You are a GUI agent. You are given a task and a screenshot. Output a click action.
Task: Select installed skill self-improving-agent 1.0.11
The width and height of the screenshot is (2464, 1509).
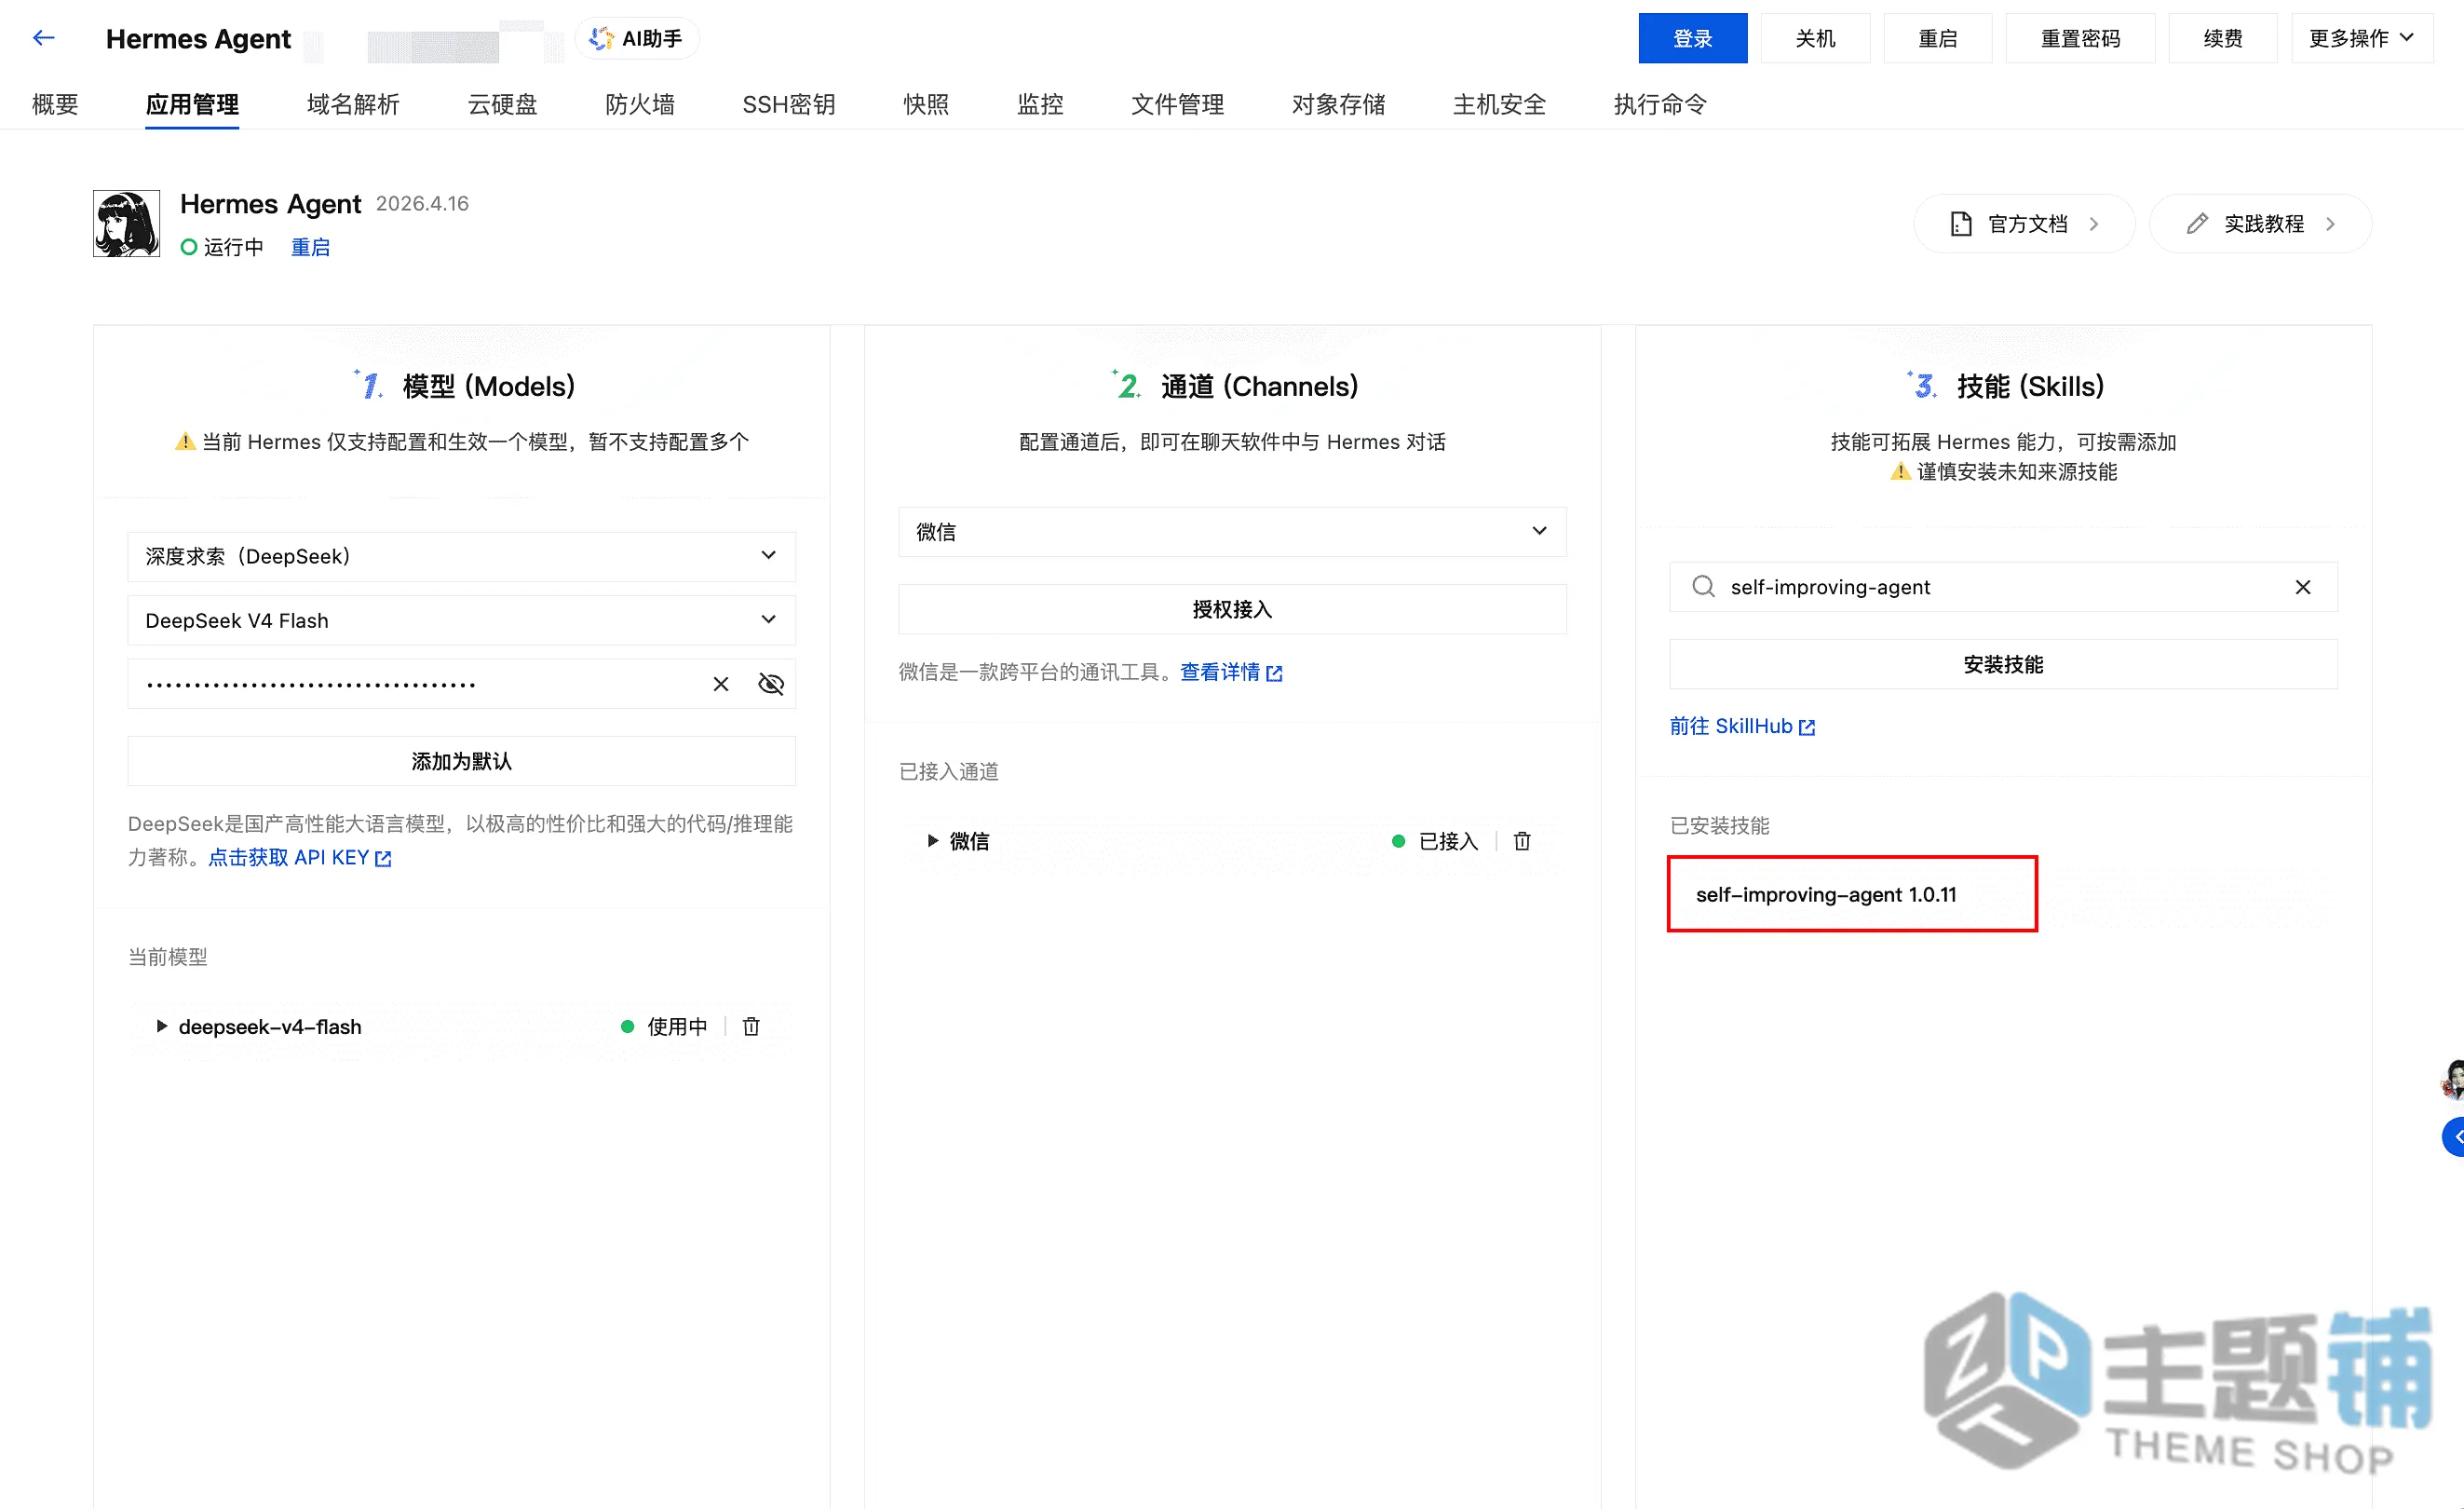point(1826,894)
